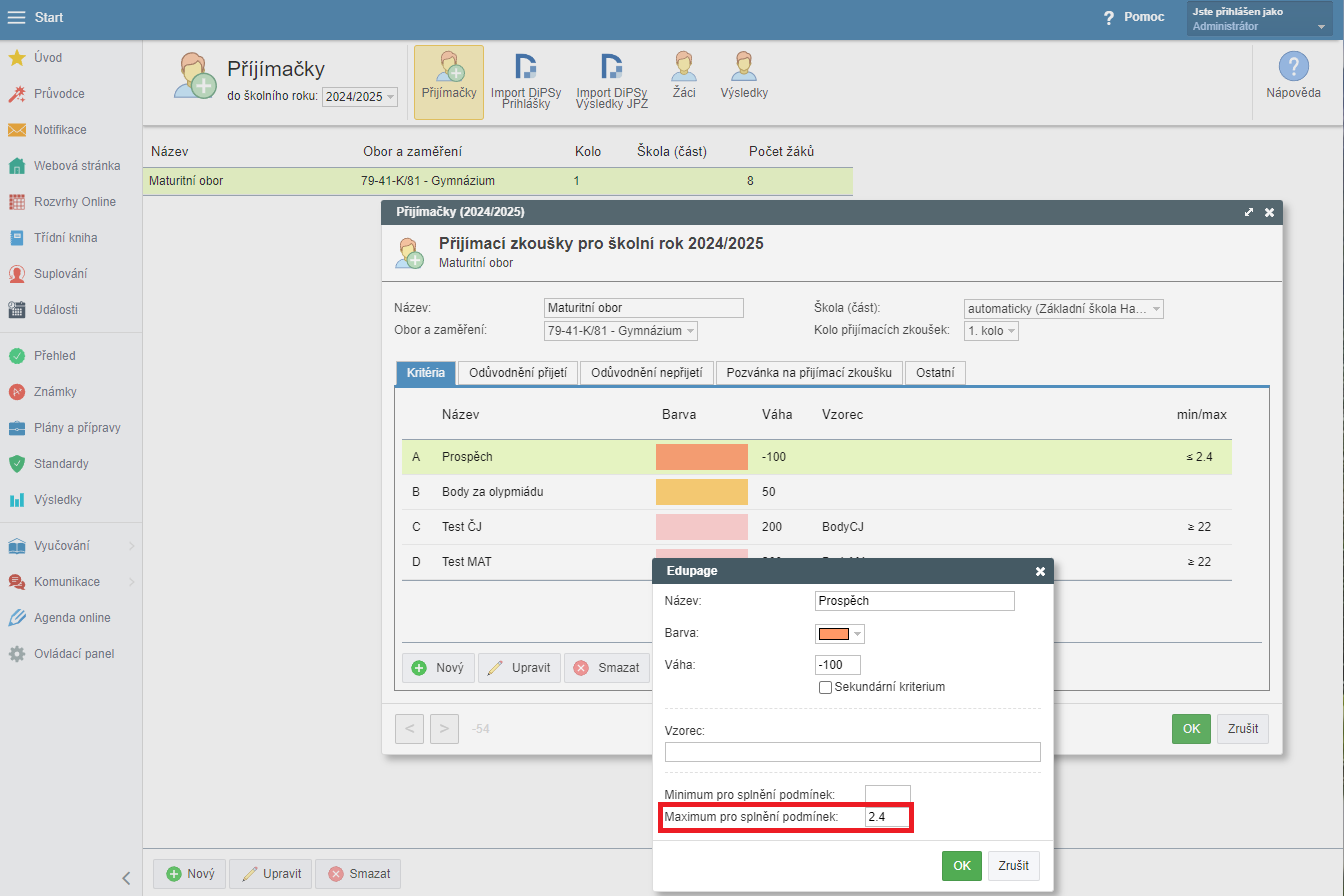Click Nový button at page bottom
The image size is (1344, 896).
[x=189, y=874]
